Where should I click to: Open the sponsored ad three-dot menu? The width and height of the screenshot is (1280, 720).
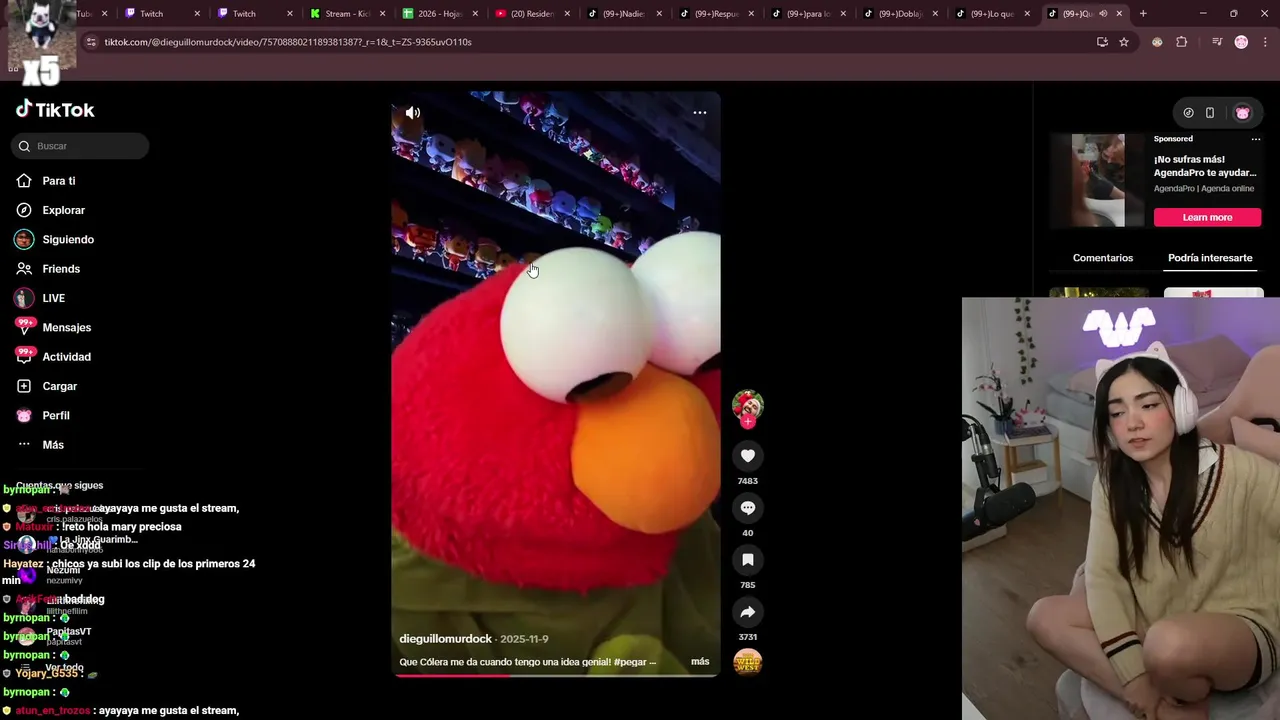[x=1256, y=139]
